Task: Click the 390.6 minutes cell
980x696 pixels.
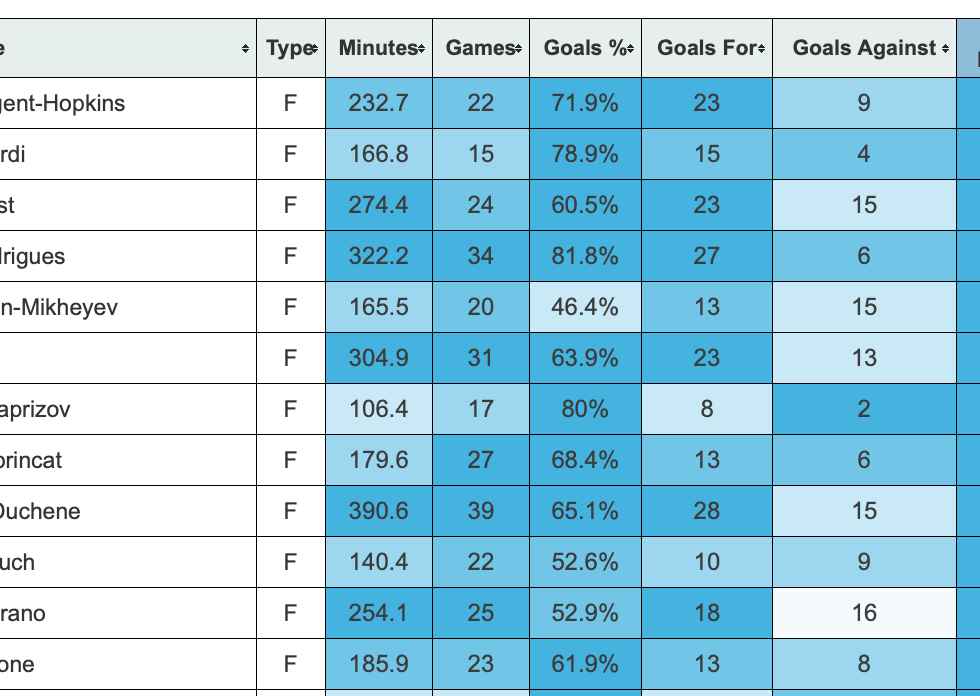Action: tap(378, 511)
